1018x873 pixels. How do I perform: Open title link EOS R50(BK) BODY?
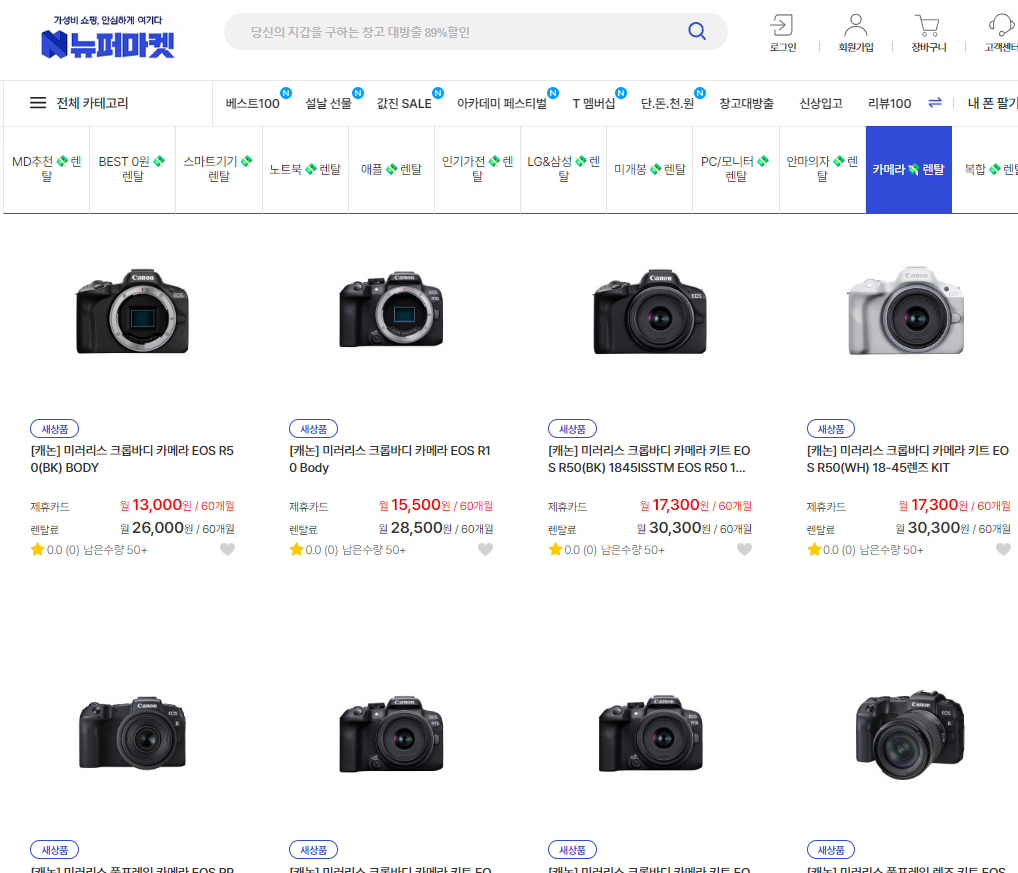(x=132, y=459)
